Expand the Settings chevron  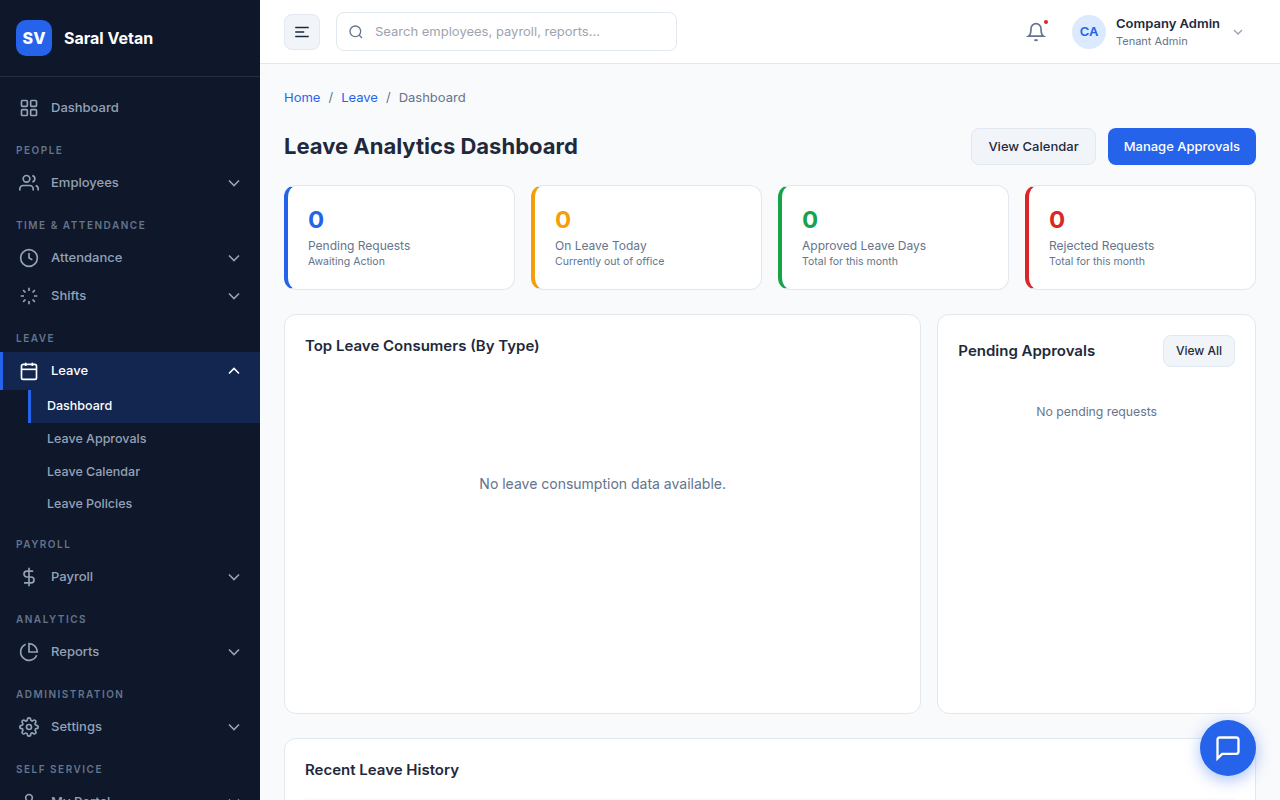click(x=234, y=727)
